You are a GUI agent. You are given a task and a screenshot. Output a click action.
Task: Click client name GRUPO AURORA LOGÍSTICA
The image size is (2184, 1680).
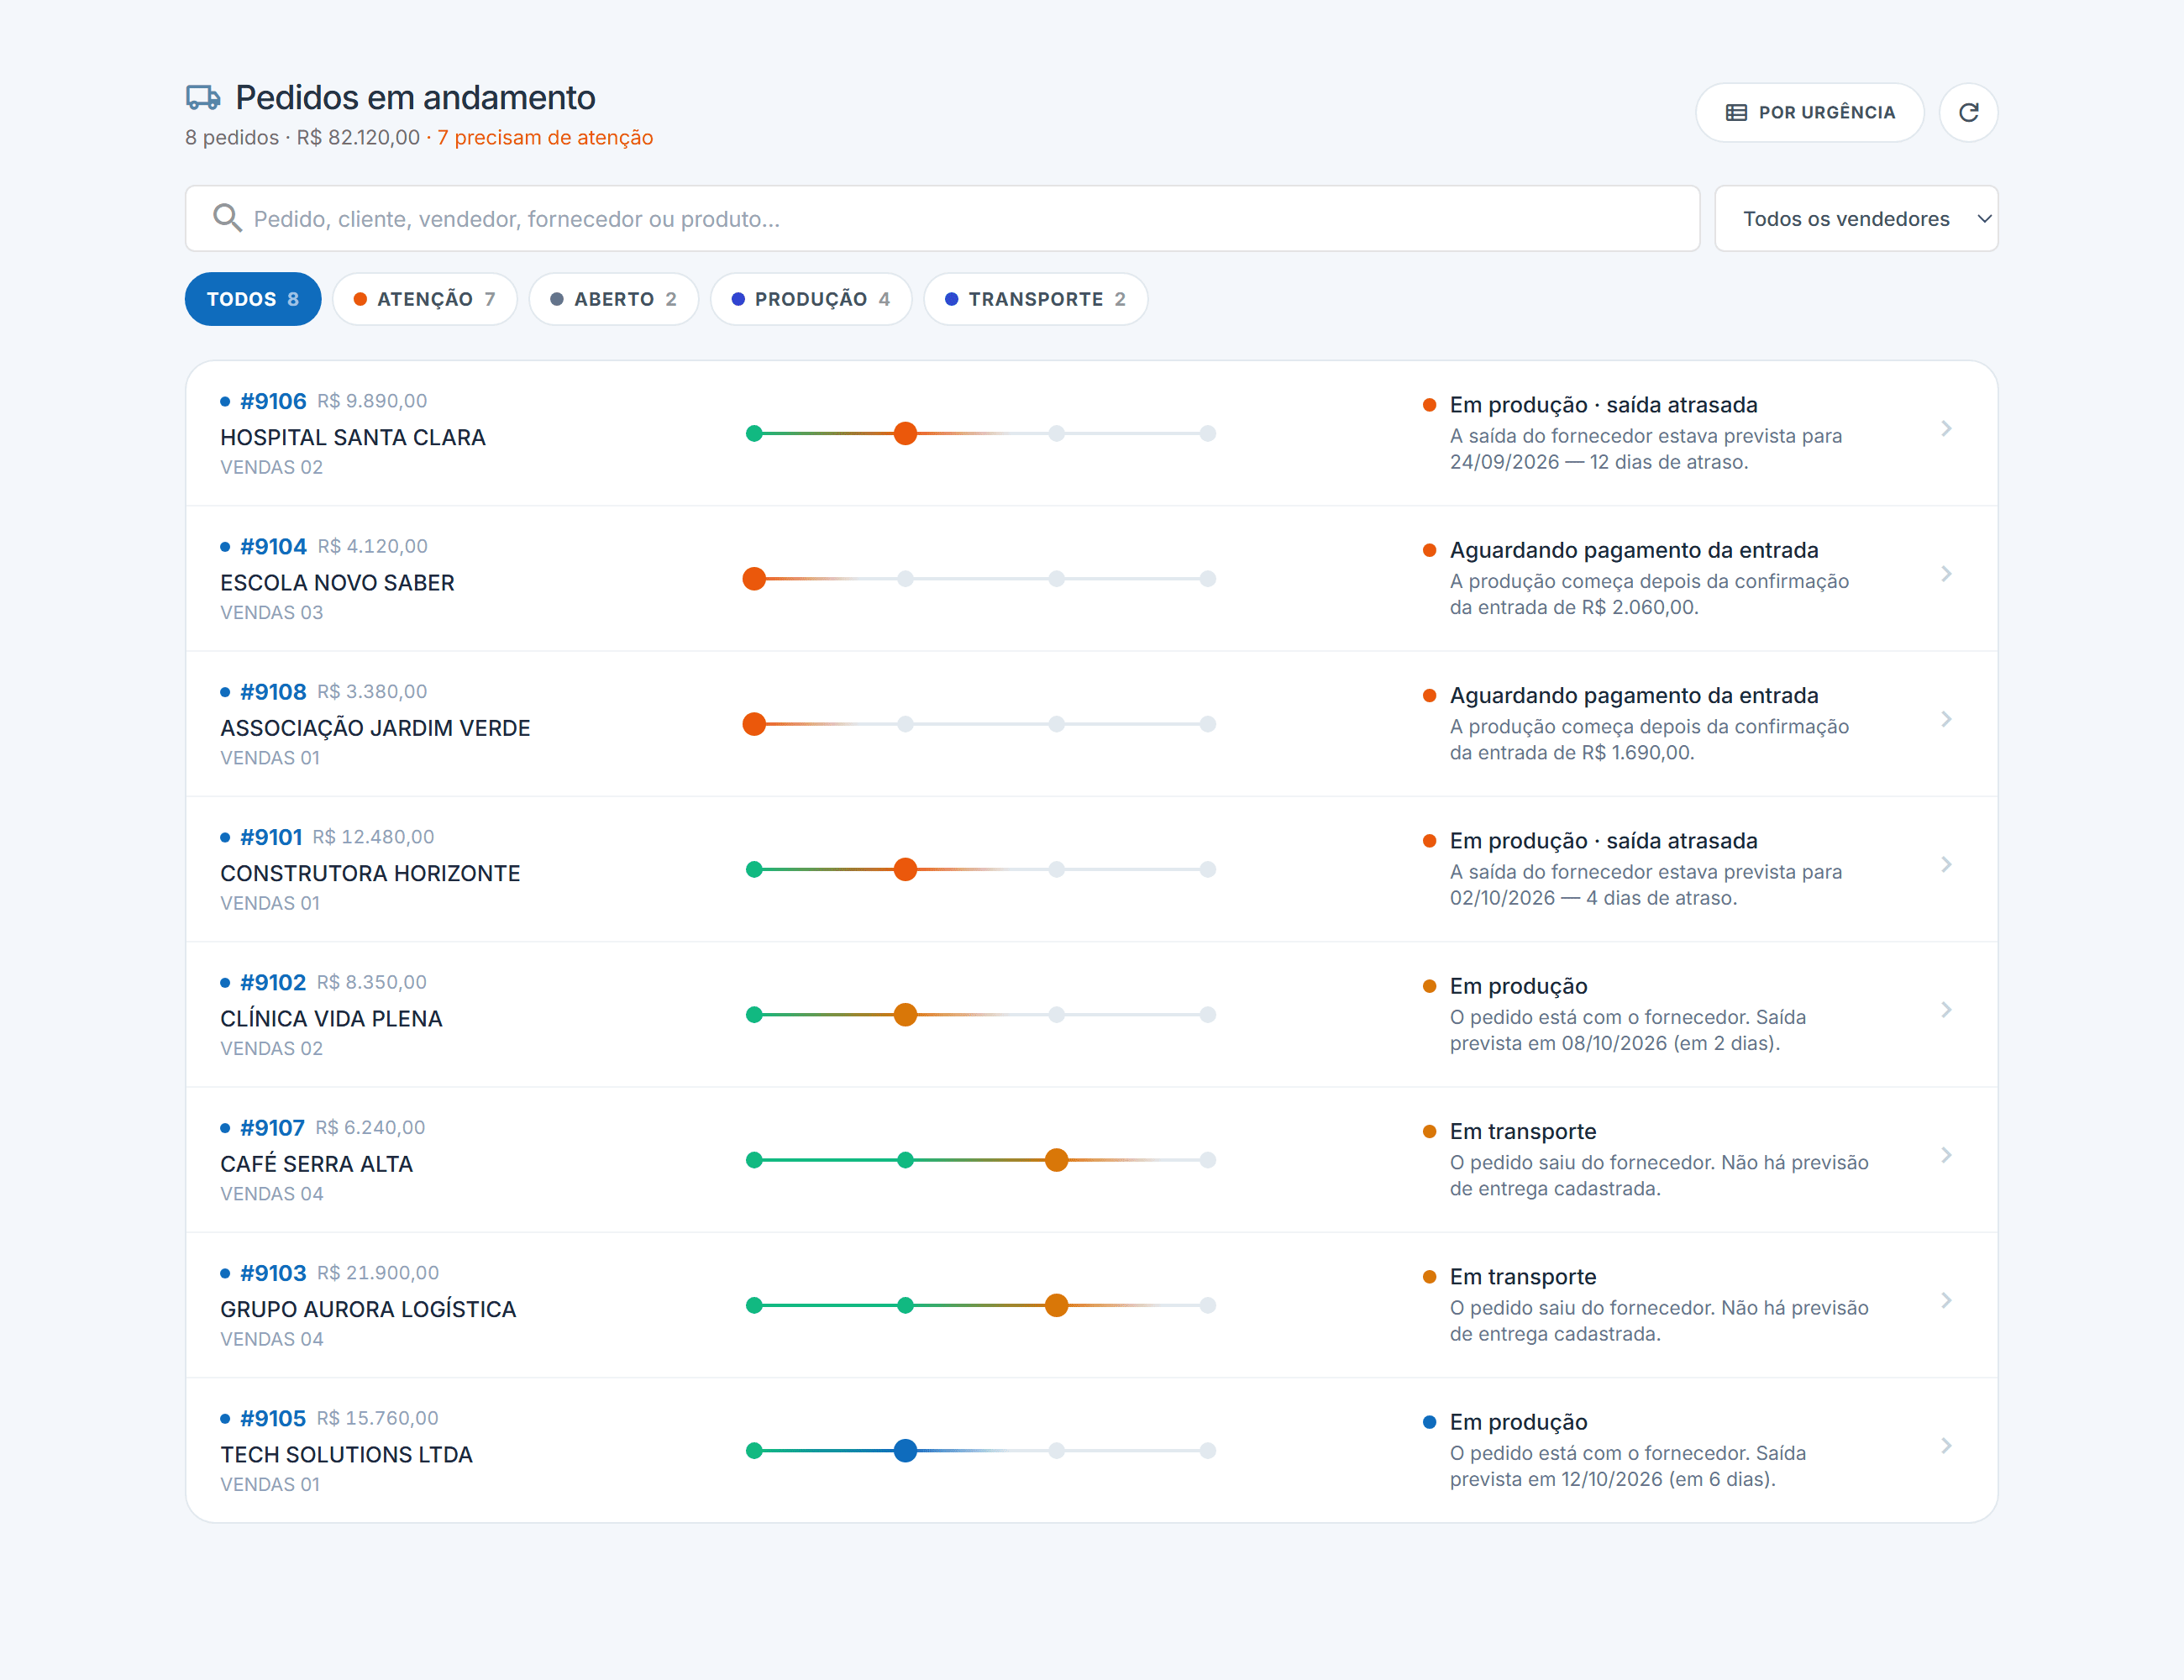pyautogui.click(x=368, y=1309)
